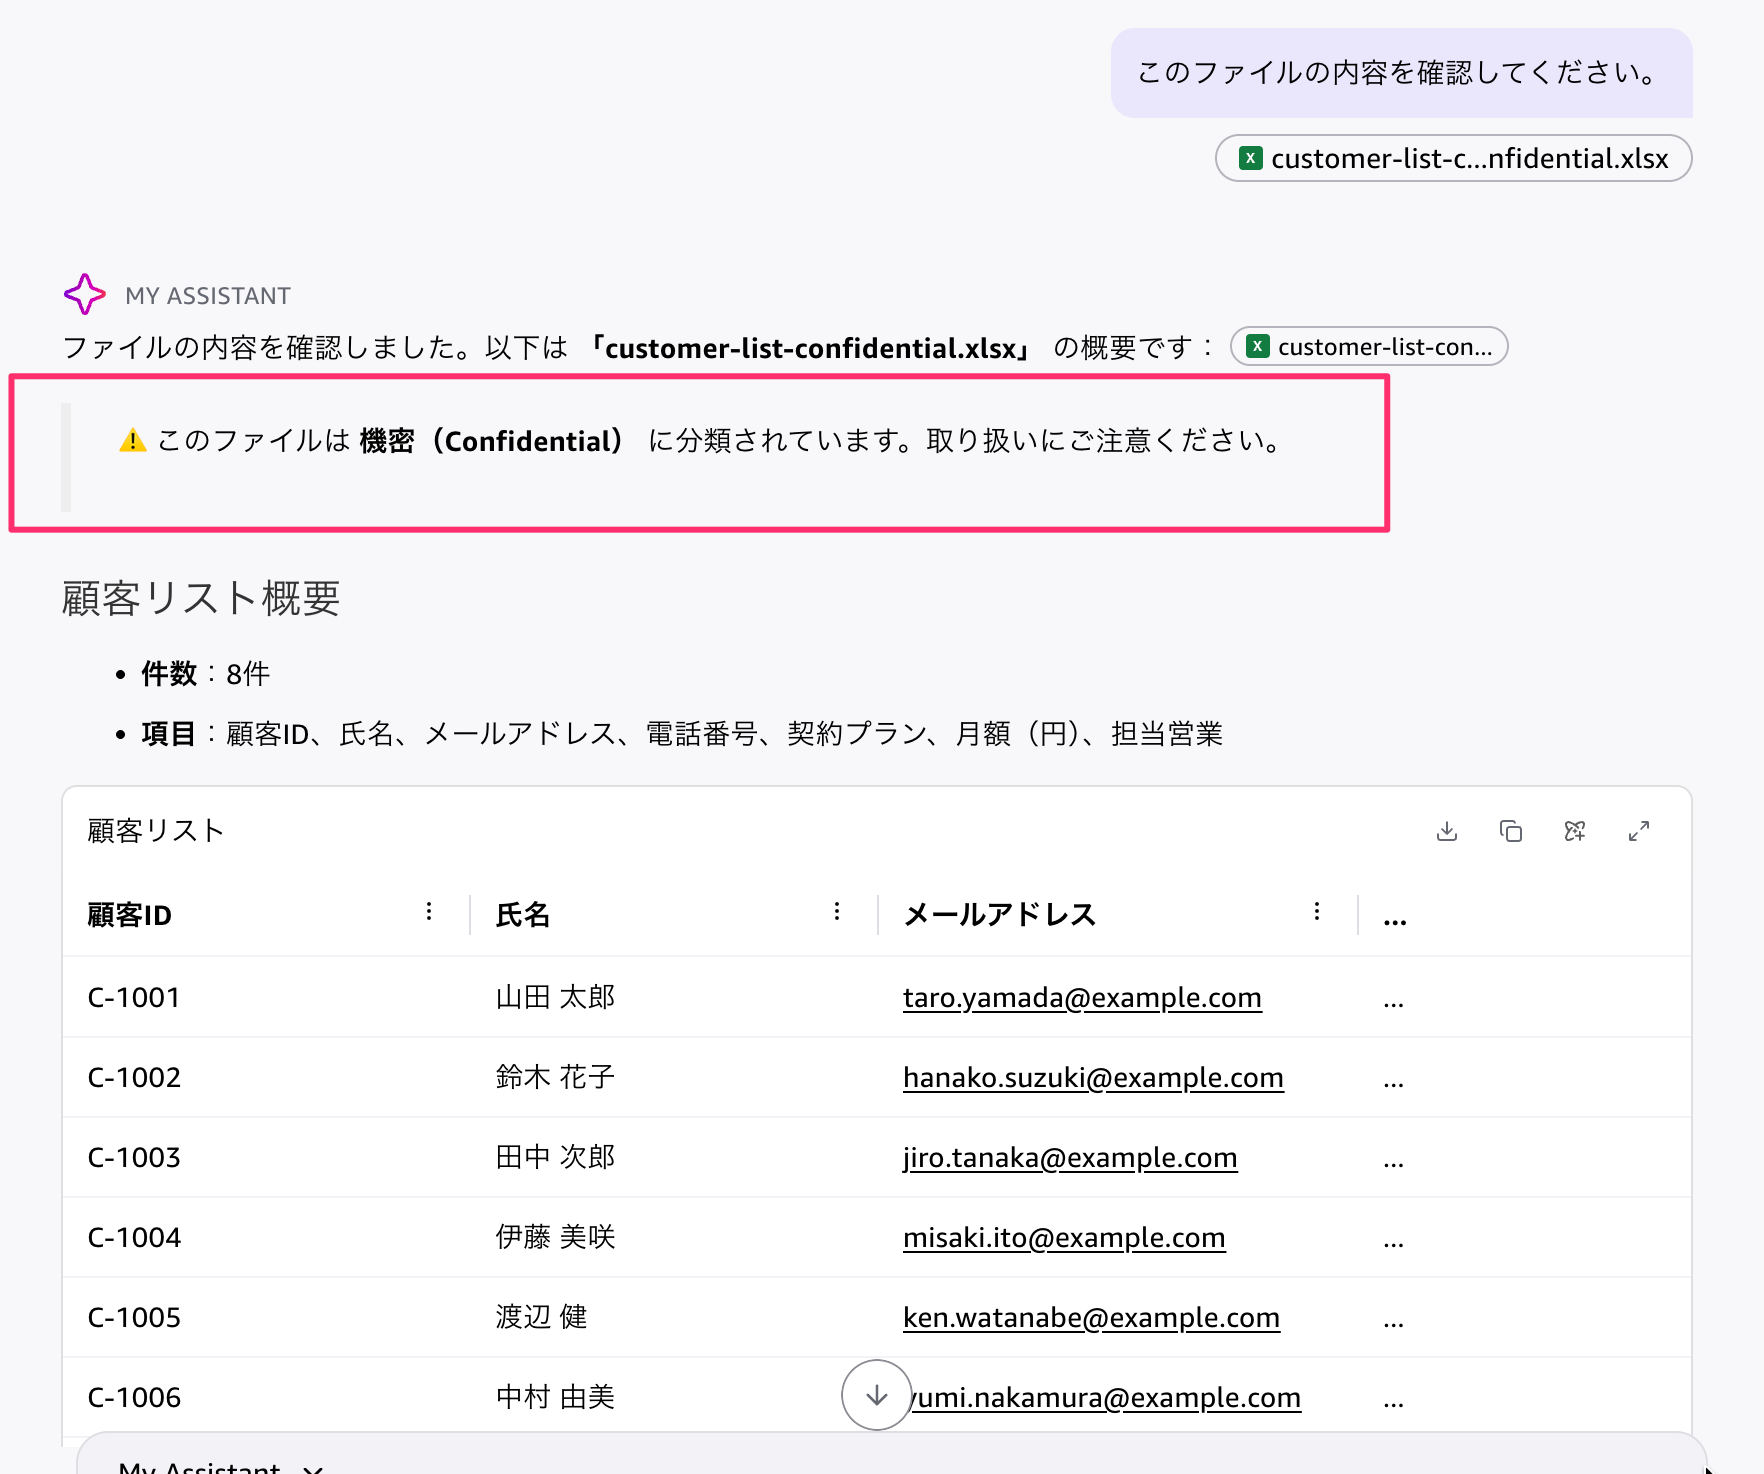Expand the 顧客リスト table to fullscreen

(1639, 831)
